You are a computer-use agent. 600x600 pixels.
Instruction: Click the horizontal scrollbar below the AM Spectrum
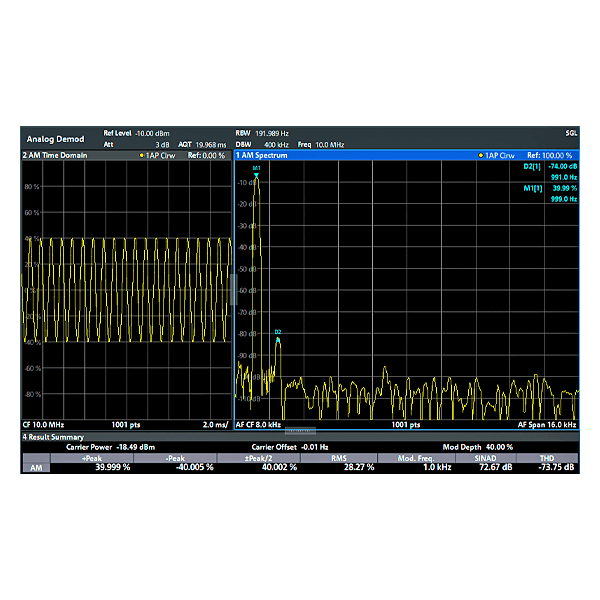300,430
